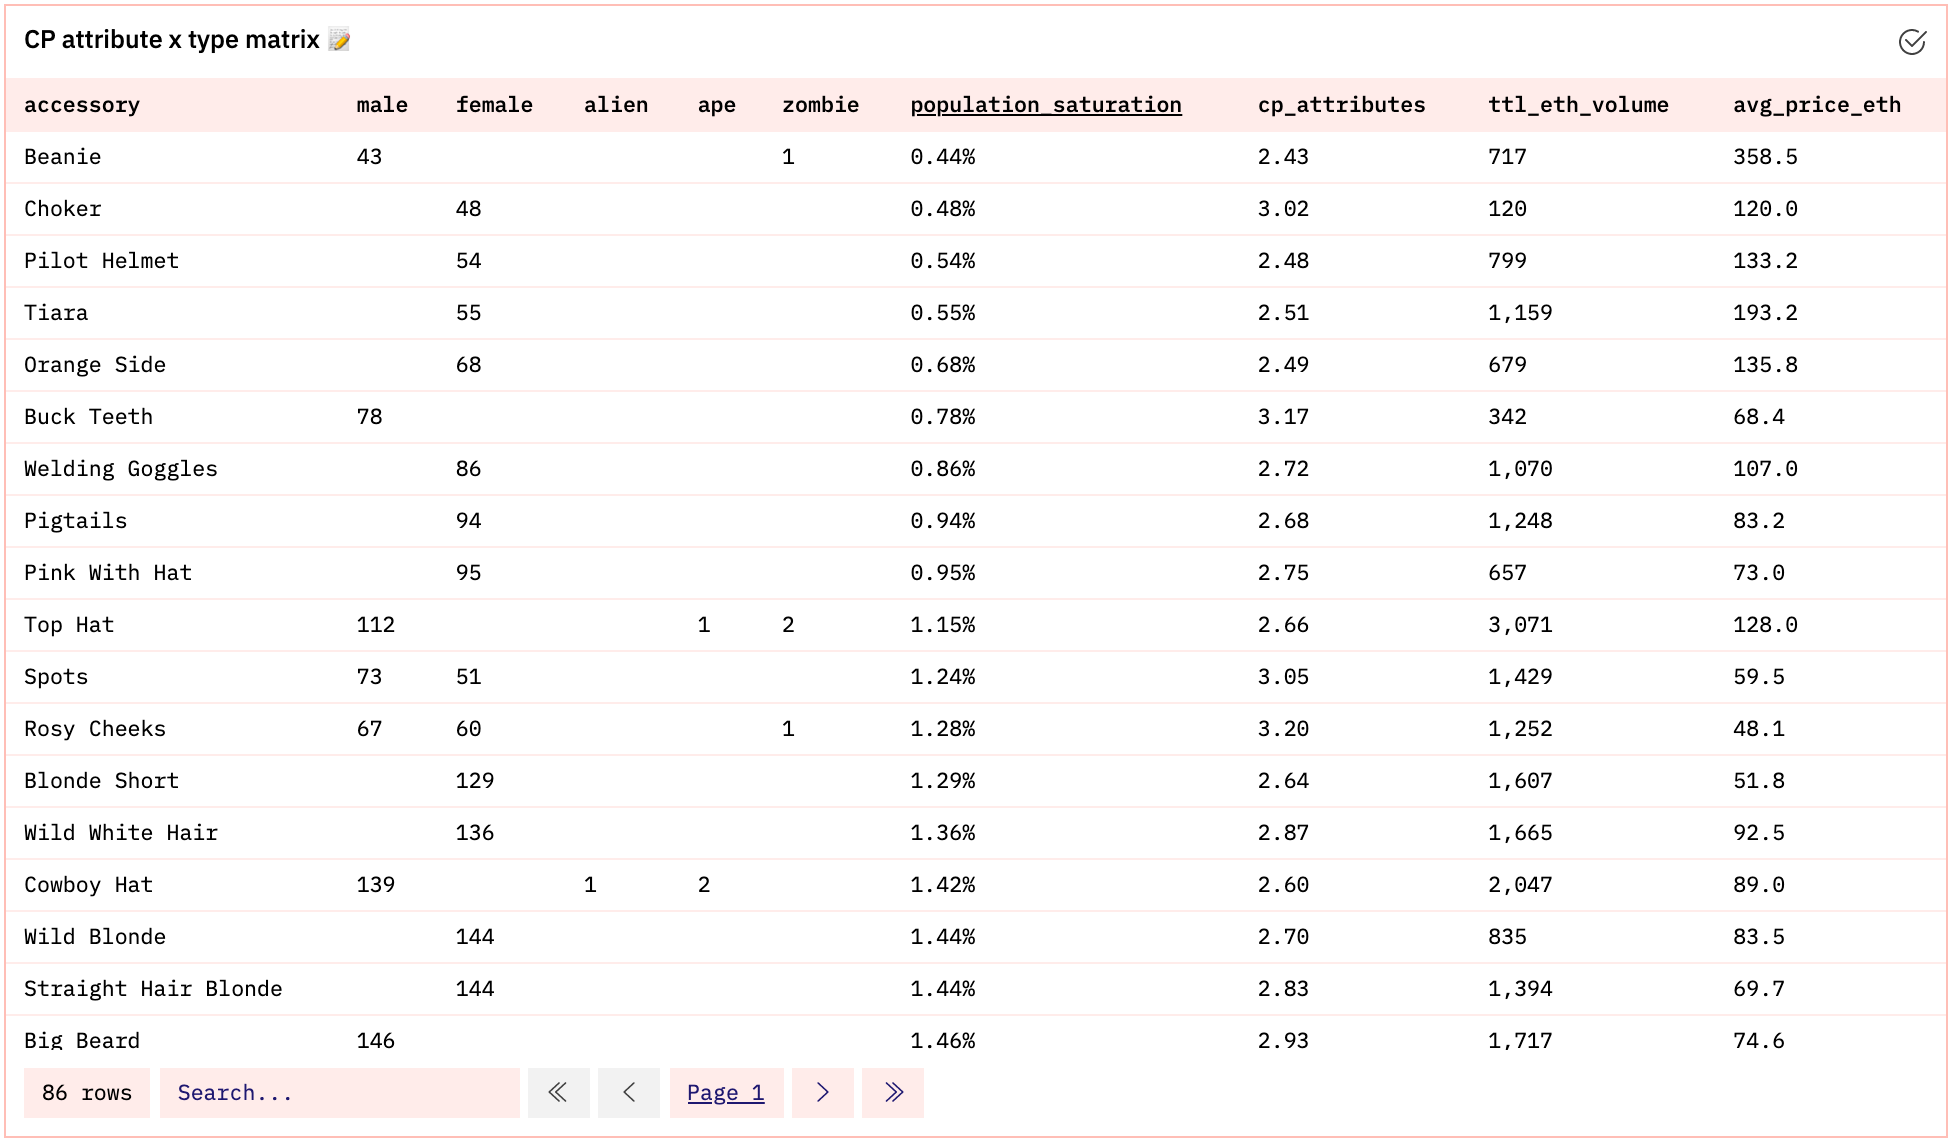This screenshot has width=1954, height=1144.
Task: Click the checkmark icon in top-right corner
Action: click(1913, 41)
